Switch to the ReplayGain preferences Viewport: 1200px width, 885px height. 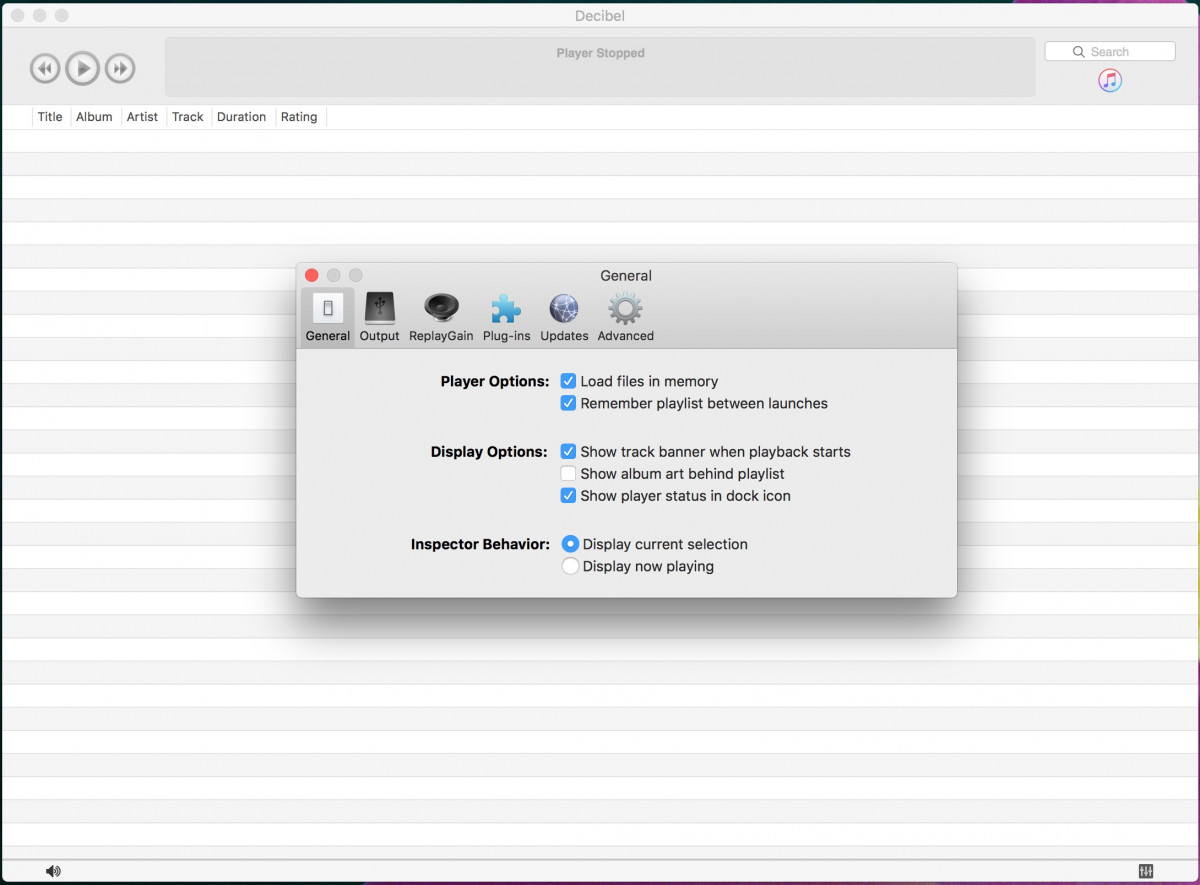pyautogui.click(x=441, y=318)
